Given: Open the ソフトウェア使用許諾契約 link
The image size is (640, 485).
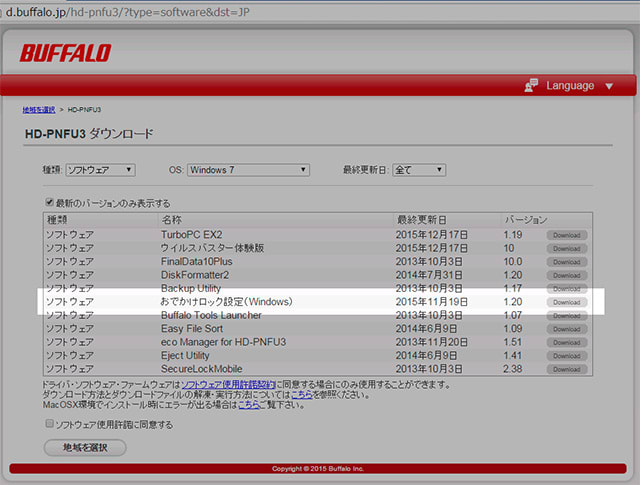Looking at the screenshot, I should point(228,385).
